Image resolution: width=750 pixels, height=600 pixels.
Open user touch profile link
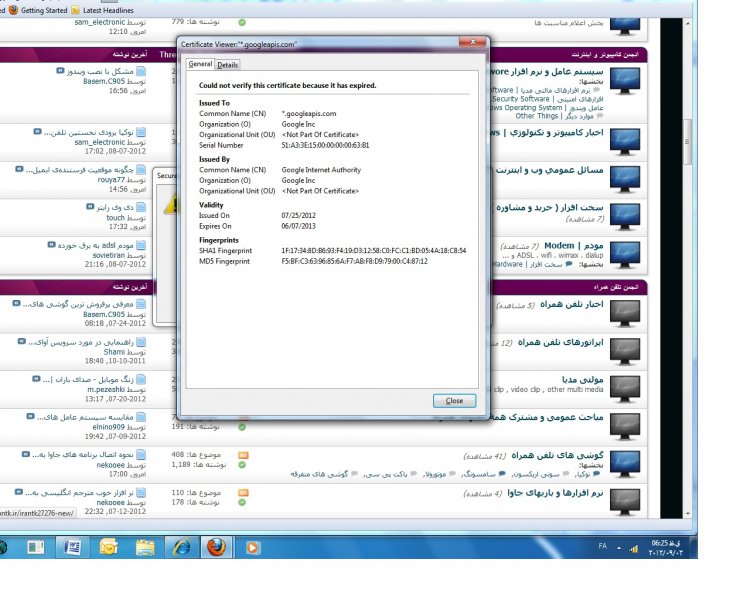pos(116,218)
